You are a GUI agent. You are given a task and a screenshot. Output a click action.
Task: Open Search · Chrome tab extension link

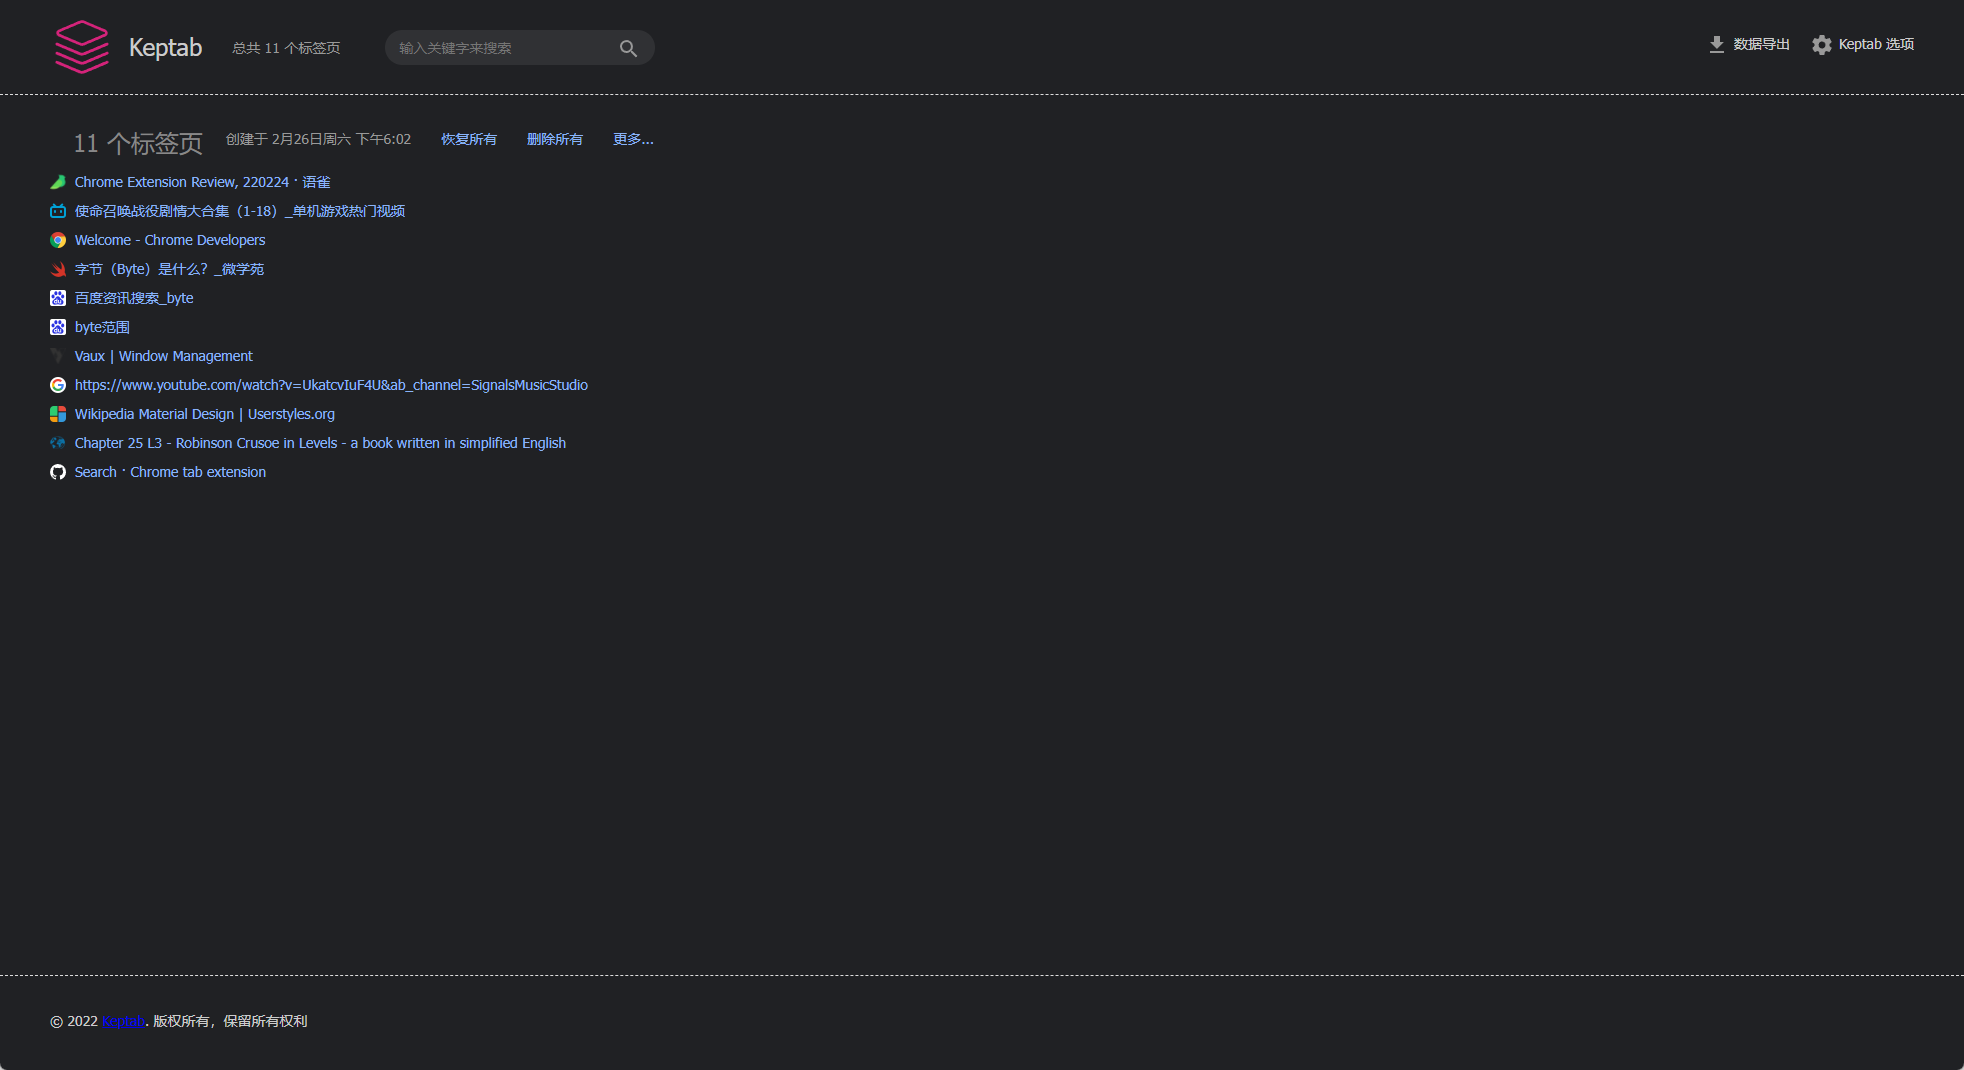click(x=170, y=472)
